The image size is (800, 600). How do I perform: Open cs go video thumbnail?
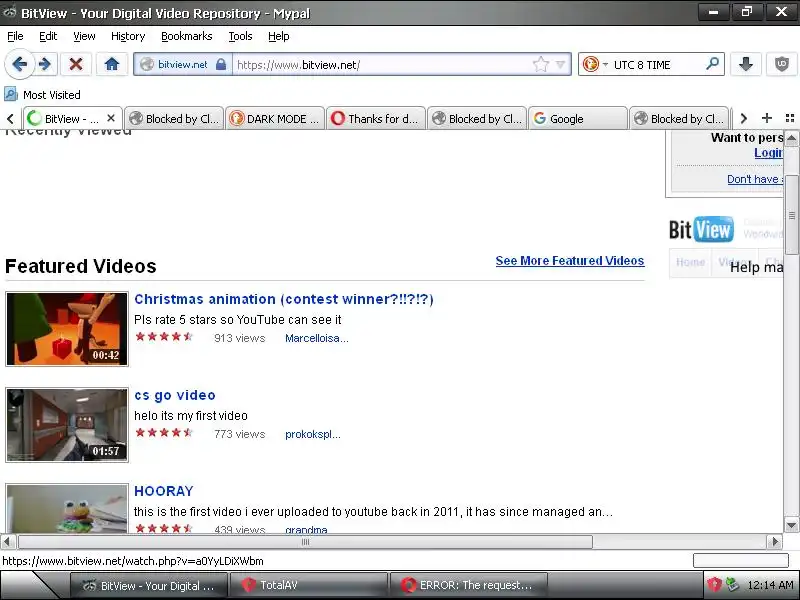click(67, 425)
